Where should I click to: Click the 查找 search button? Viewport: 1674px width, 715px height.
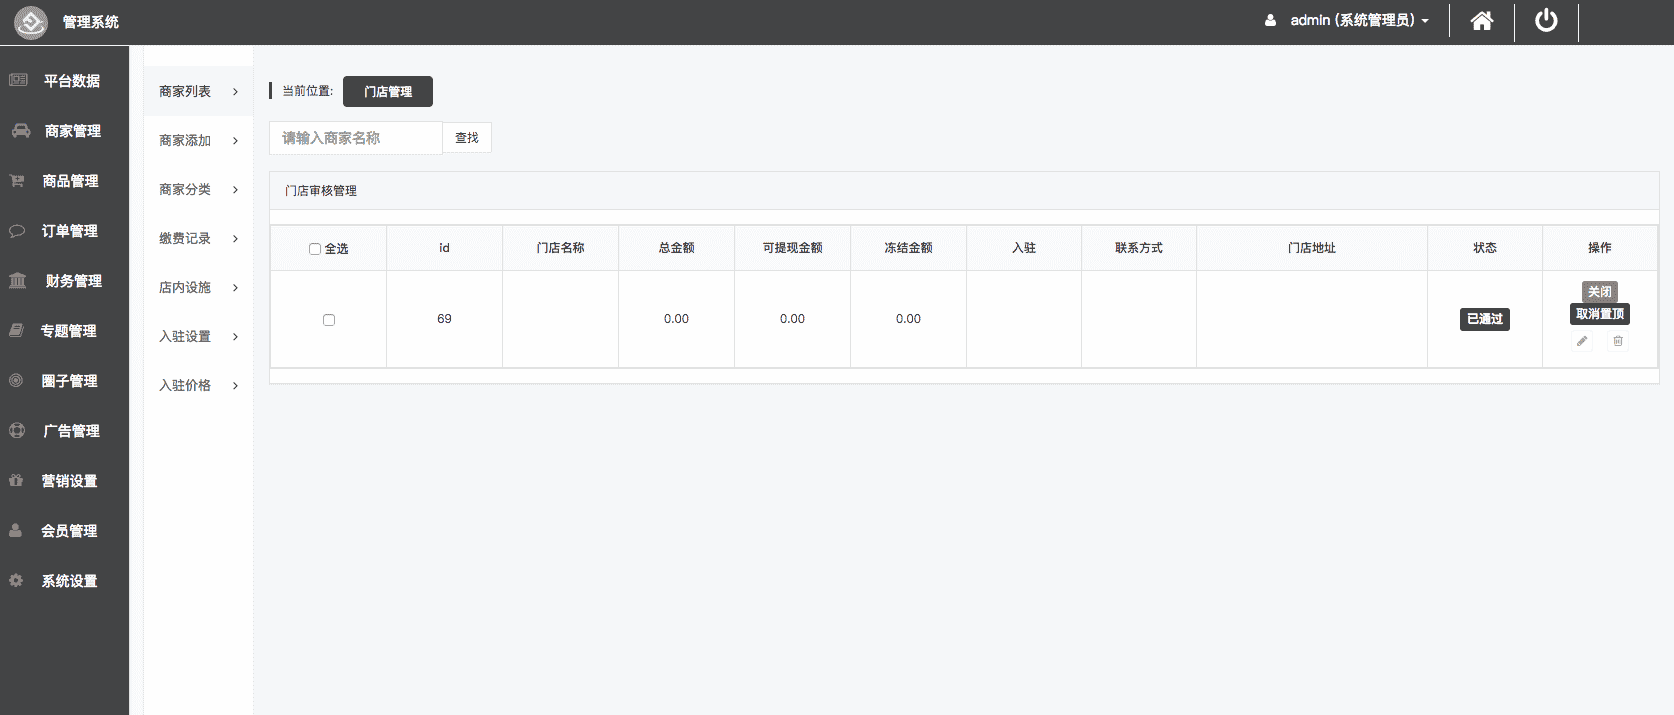point(467,138)
